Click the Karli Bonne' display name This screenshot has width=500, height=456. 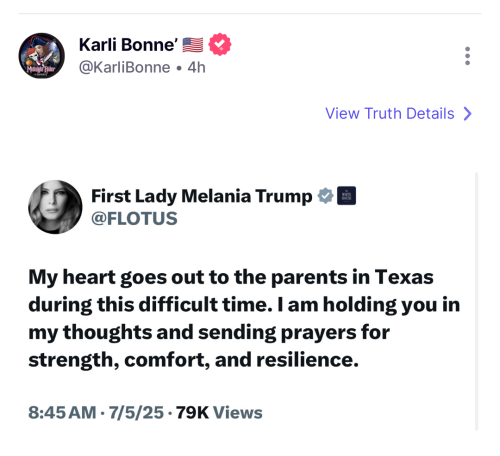click(x=128, y=45)
